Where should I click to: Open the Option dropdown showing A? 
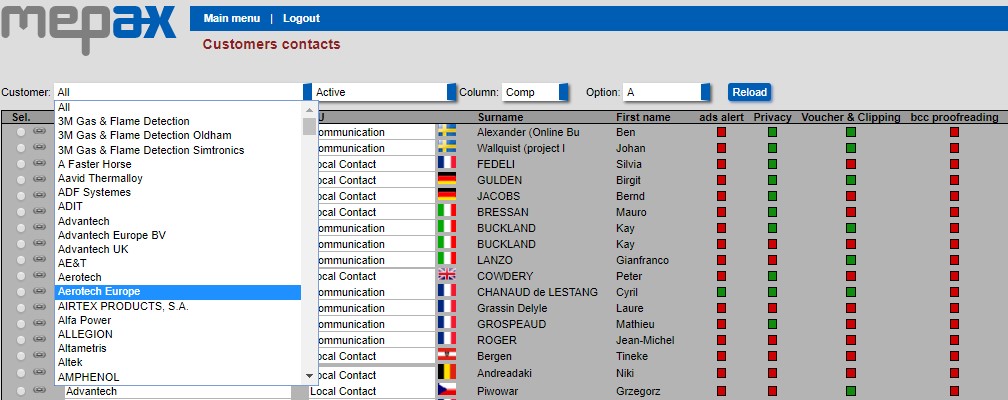667,92
